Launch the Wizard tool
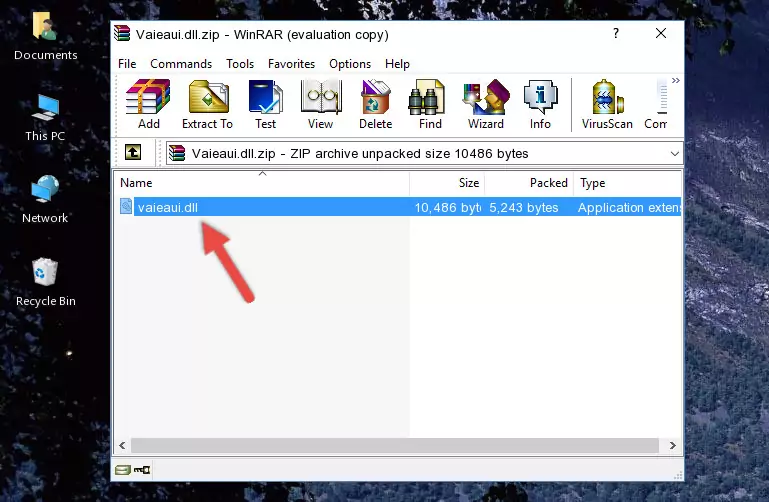Screen dimensions: 769x502 pos(486,104)
